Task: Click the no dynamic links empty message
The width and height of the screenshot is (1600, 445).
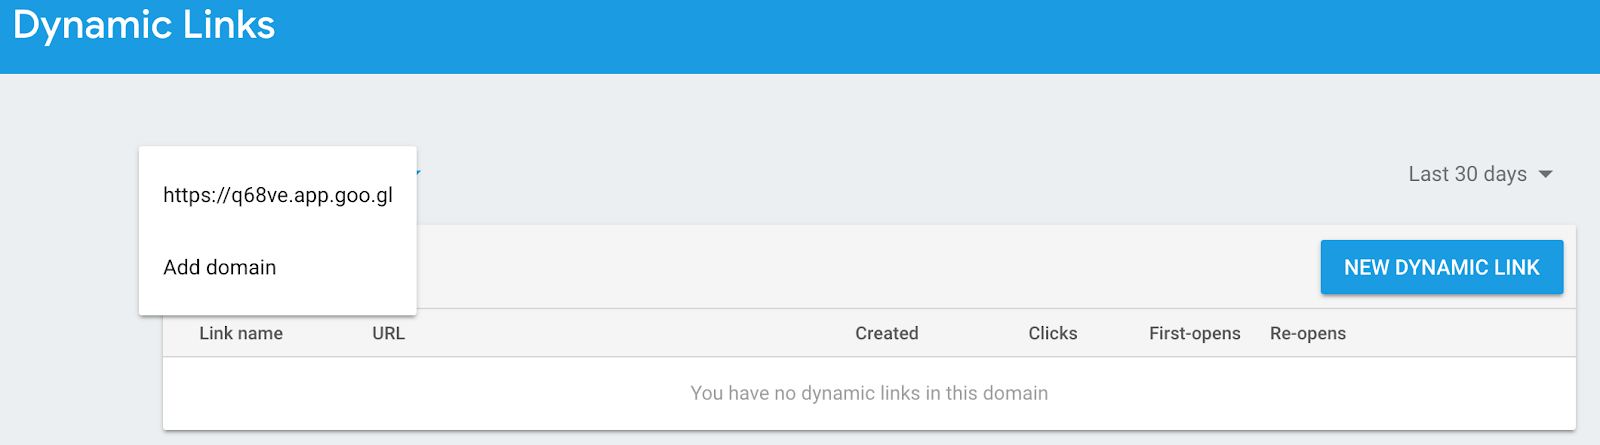Action: point(869,393)
